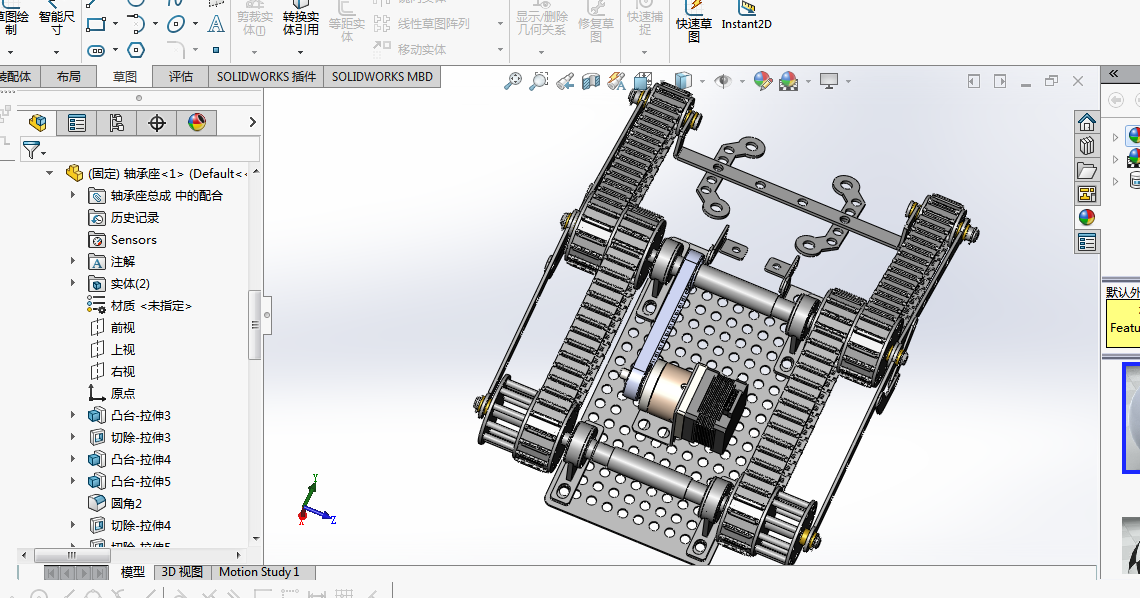Open the Hide/Show Items dropdown arrow

click(742, 81)
